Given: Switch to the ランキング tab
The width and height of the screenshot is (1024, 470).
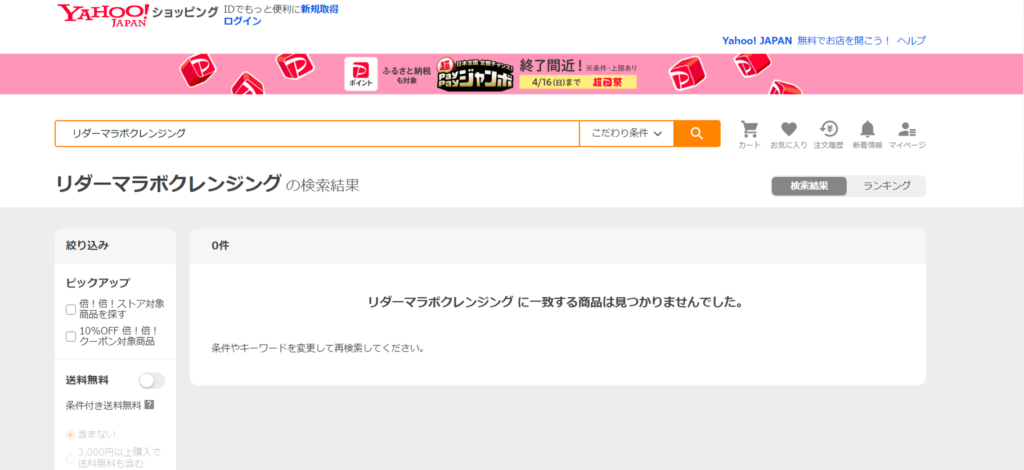Looking at the screenshot, I should tap(886, 186).
